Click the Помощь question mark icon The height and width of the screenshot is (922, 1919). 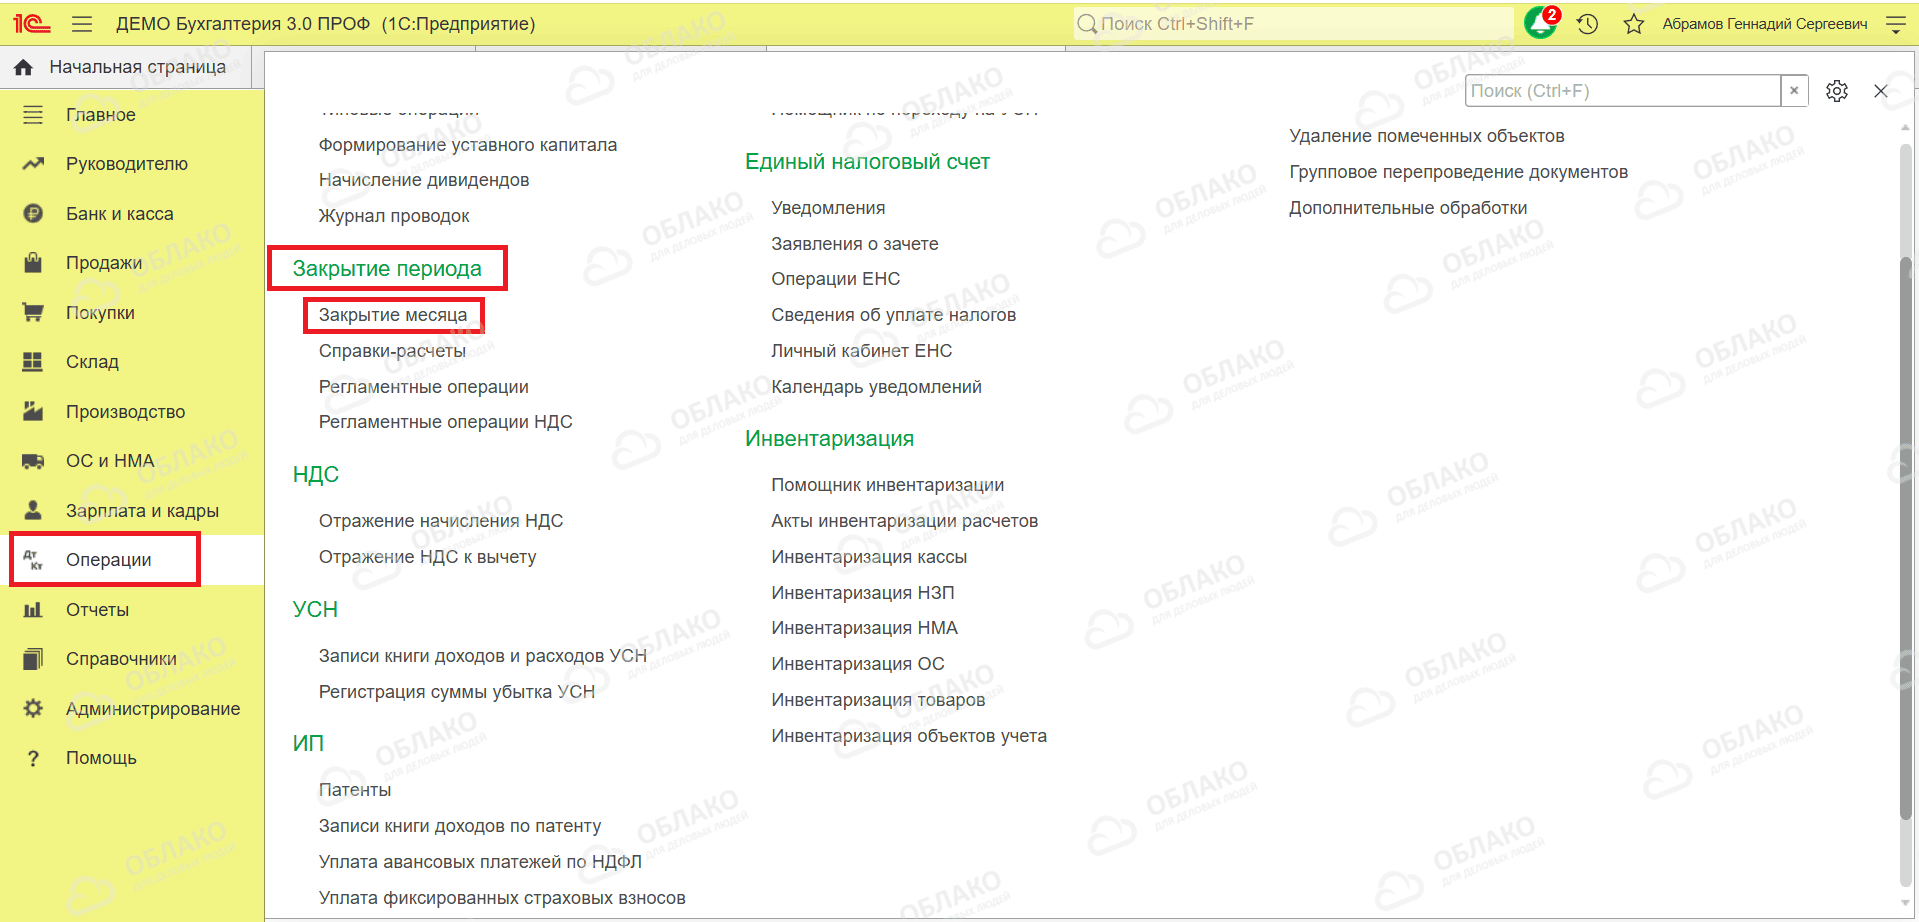pos(33,758)
